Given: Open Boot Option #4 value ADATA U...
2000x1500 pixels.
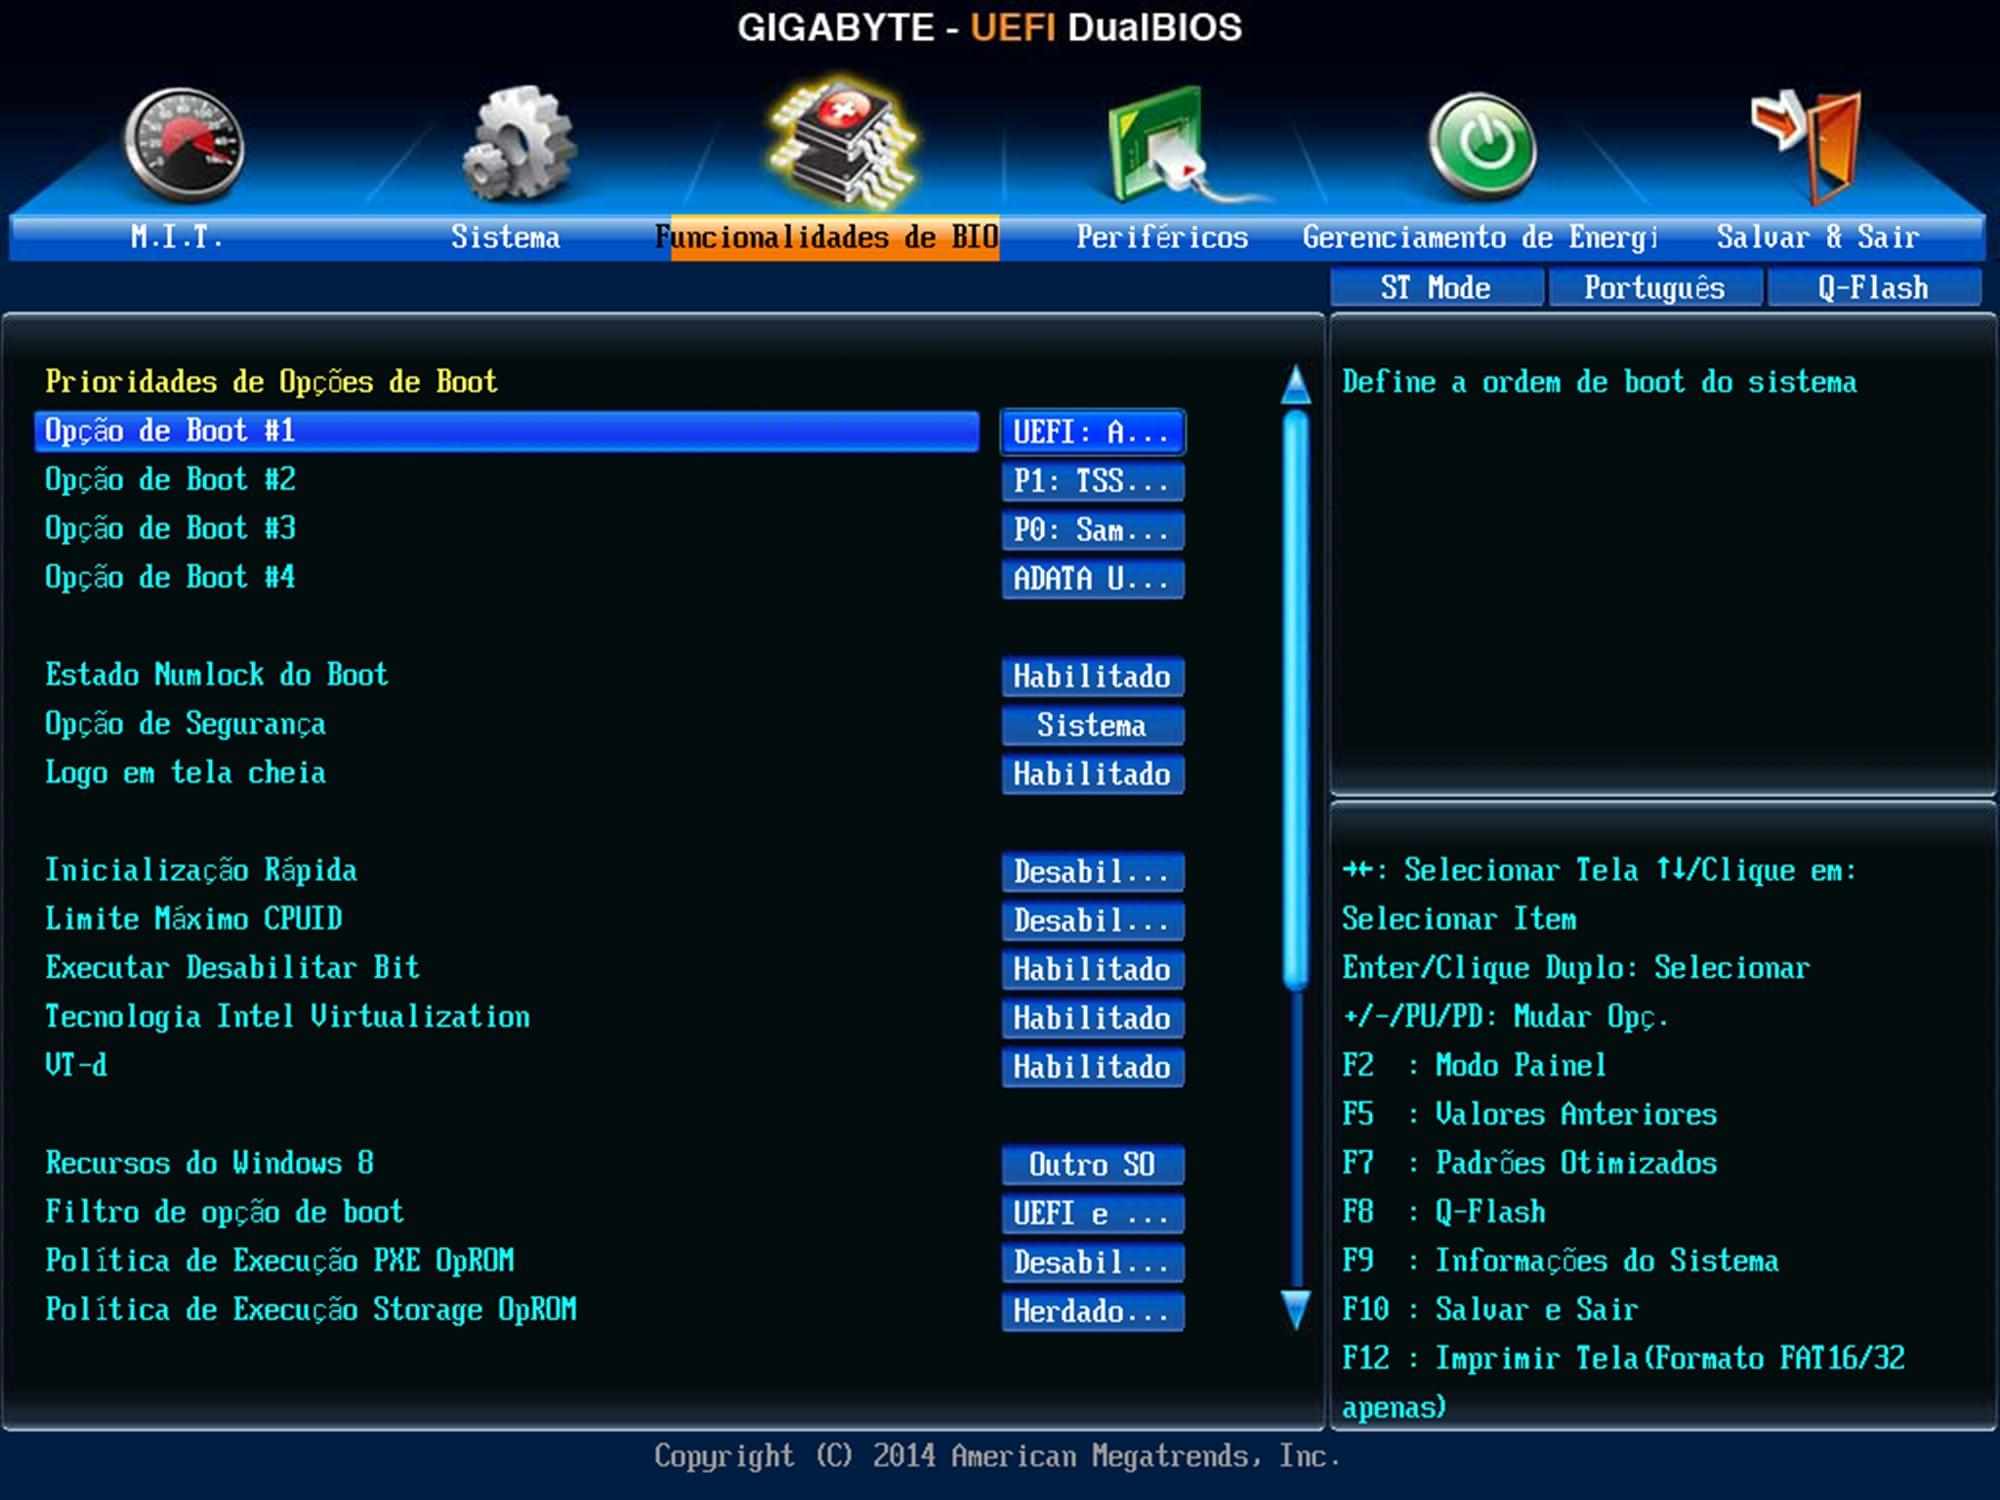Looking at the screenshot, I should [1092, 579].
